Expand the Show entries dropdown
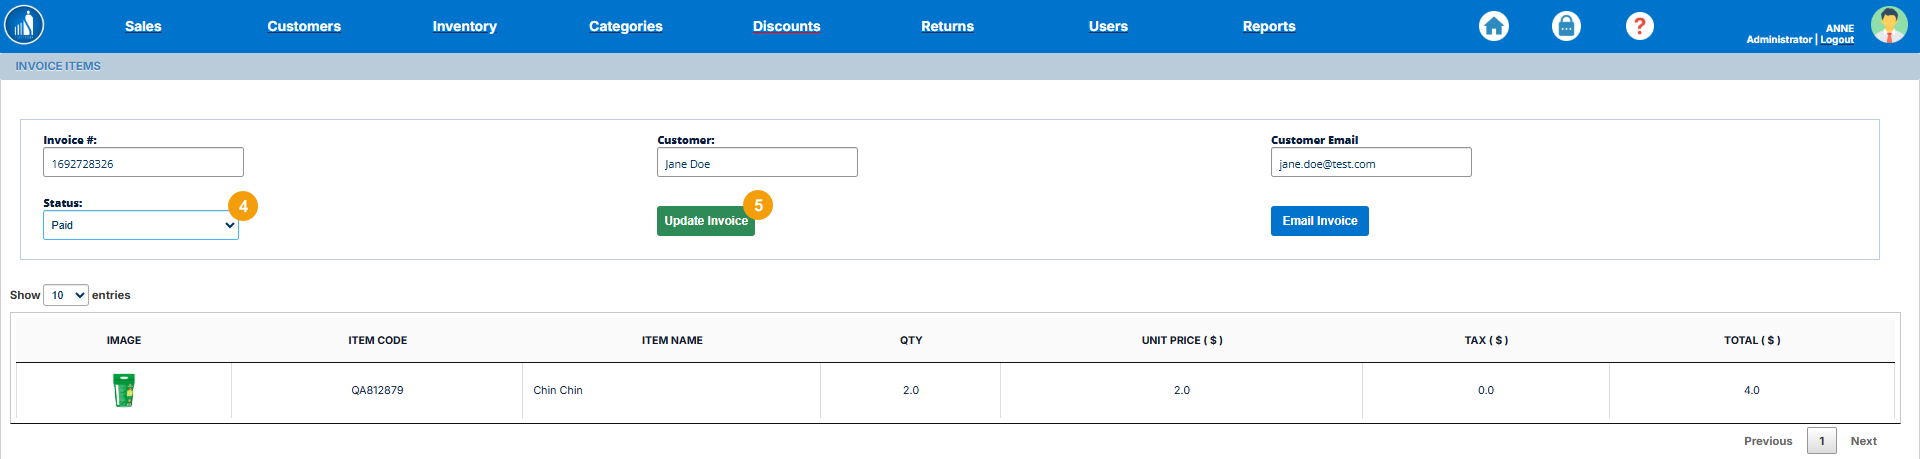The height and width of the screenshot is (459, 1920). pos(66,295)
